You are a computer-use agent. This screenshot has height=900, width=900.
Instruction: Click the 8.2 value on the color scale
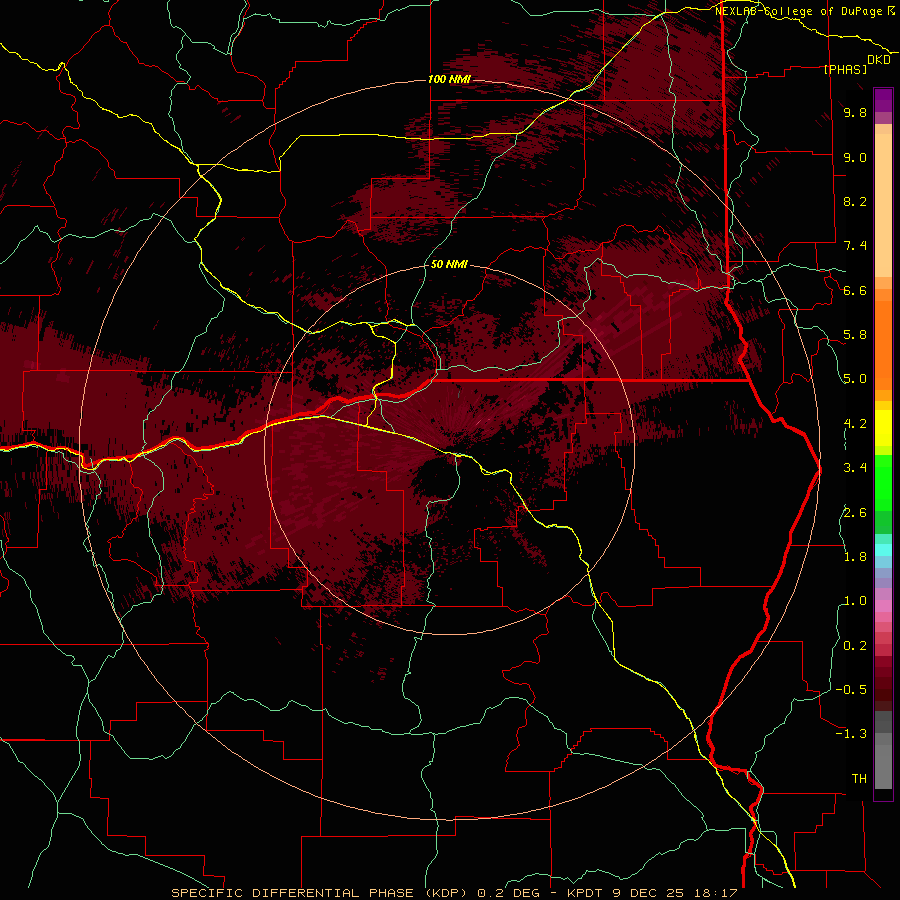tap(855, 201)
